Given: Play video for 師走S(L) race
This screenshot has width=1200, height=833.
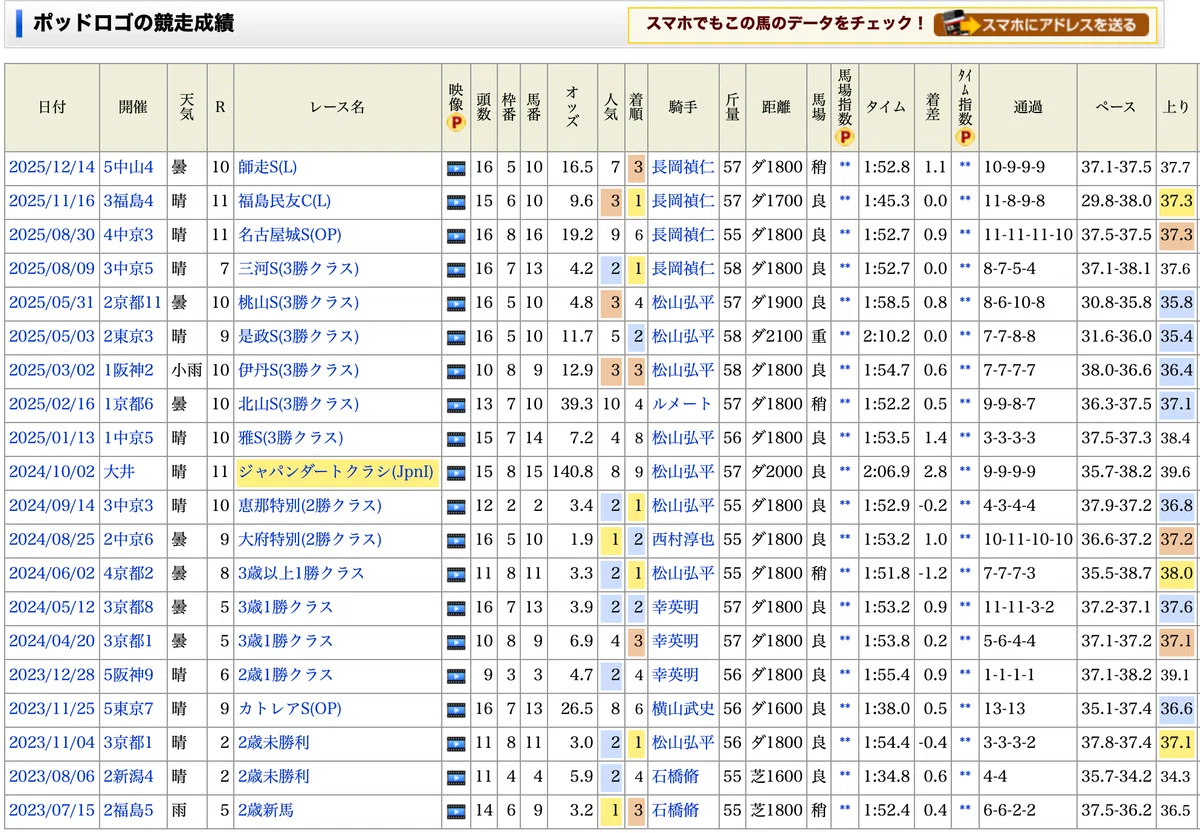Looking at the screenshot, I should 456,168.
